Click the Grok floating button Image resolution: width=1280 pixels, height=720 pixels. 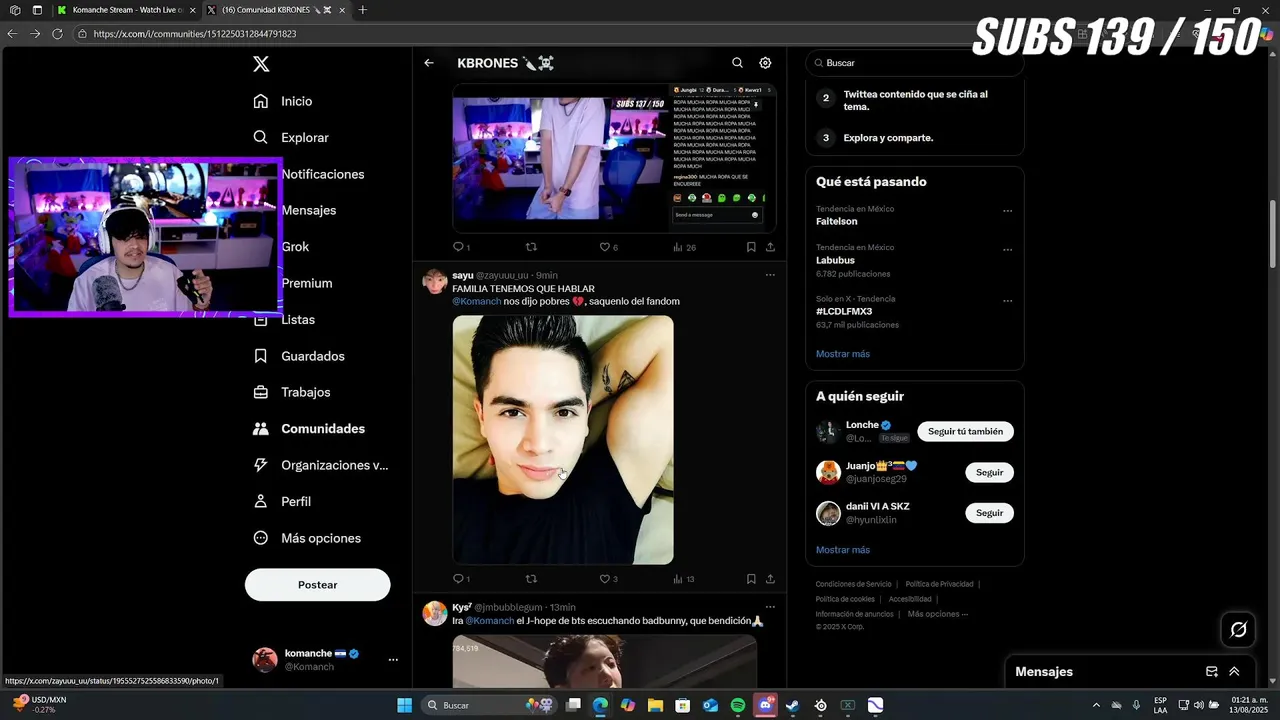tap(1238, 629)
